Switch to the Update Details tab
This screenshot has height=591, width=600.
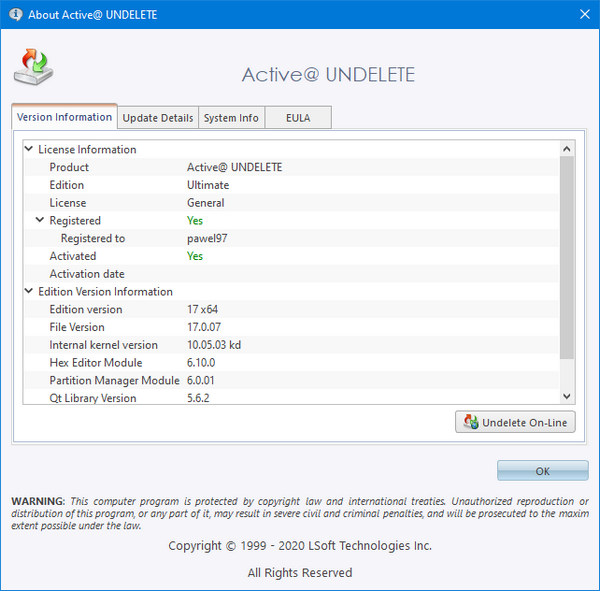coord(157,118)
